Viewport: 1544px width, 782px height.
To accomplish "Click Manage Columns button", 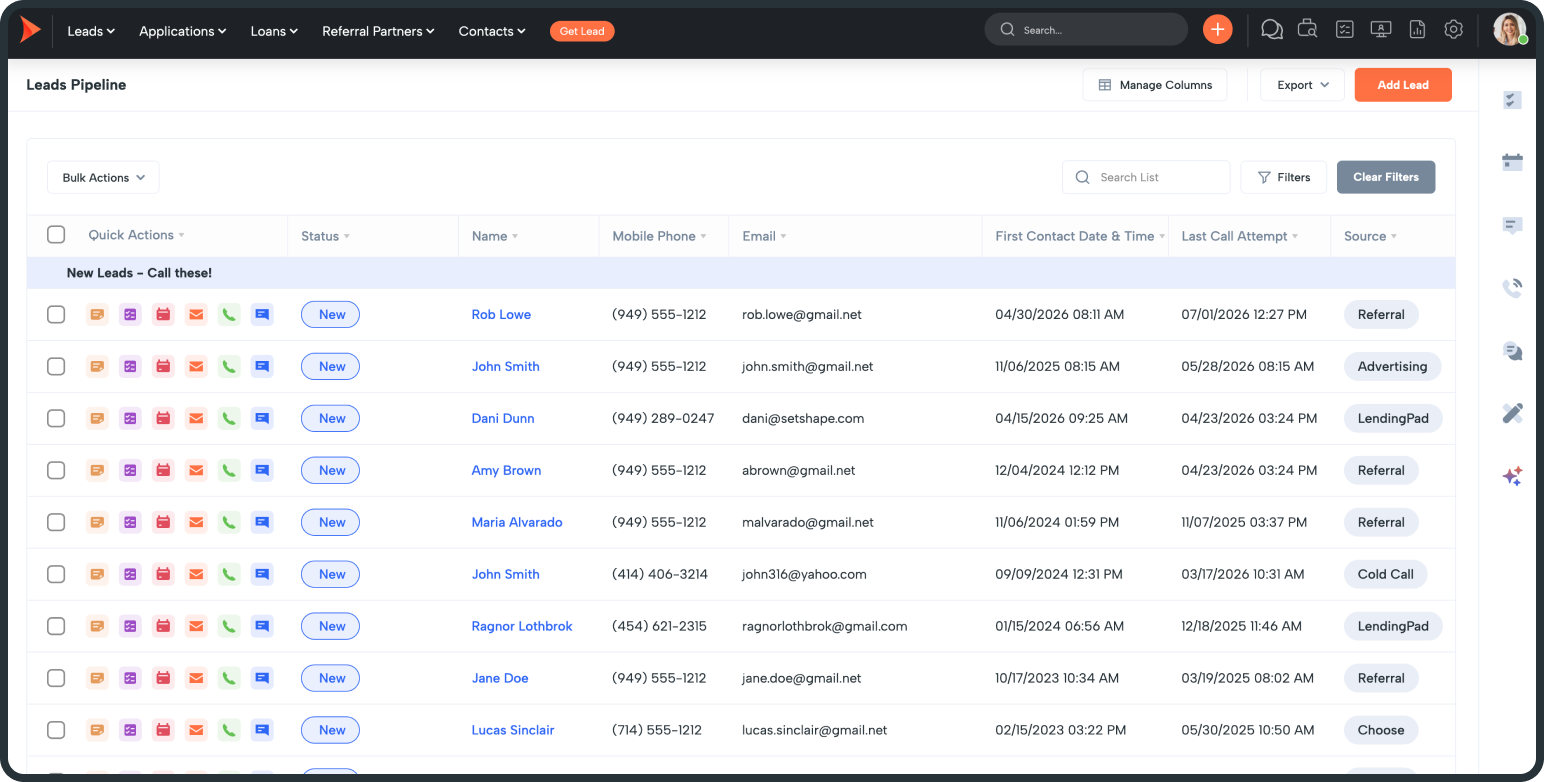I will pyautogui.click(x=1155, y=85).
